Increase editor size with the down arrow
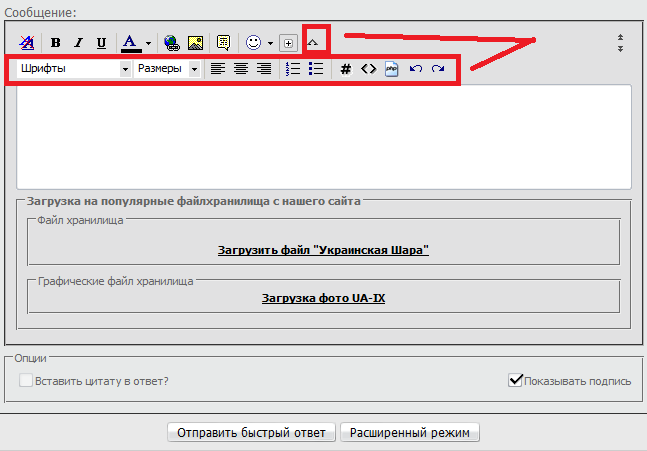This screenshot has height=451, width=647. 620,48
